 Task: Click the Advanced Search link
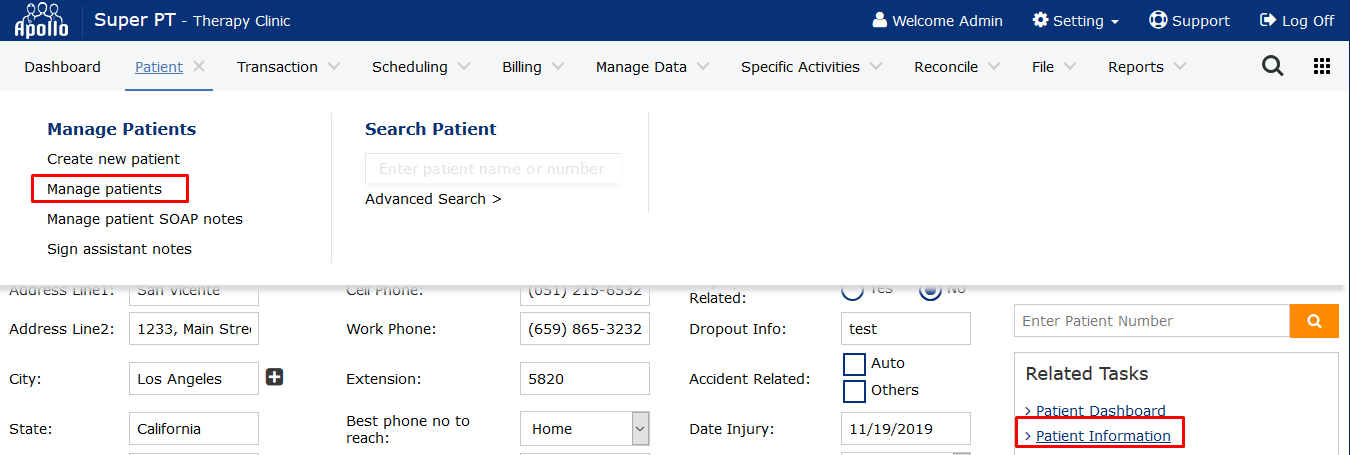coord(433,199)
